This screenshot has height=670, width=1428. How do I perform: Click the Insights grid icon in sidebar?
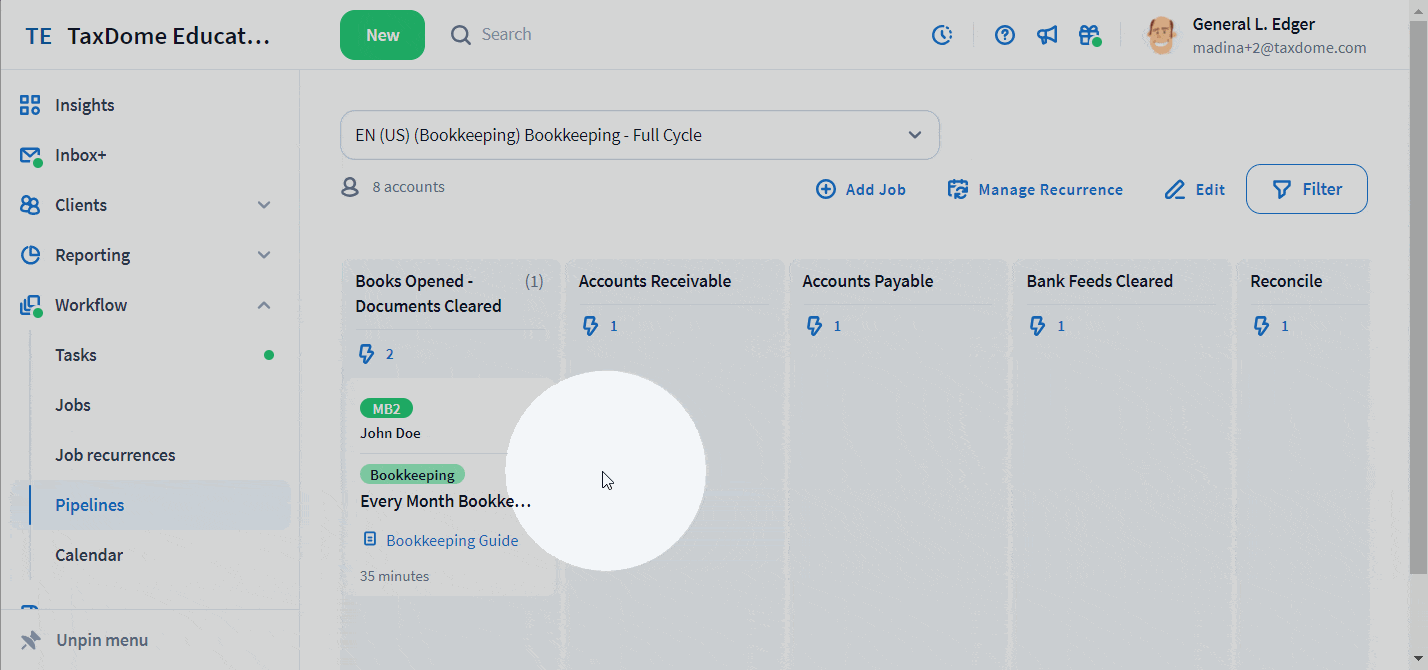pos(31,105)
